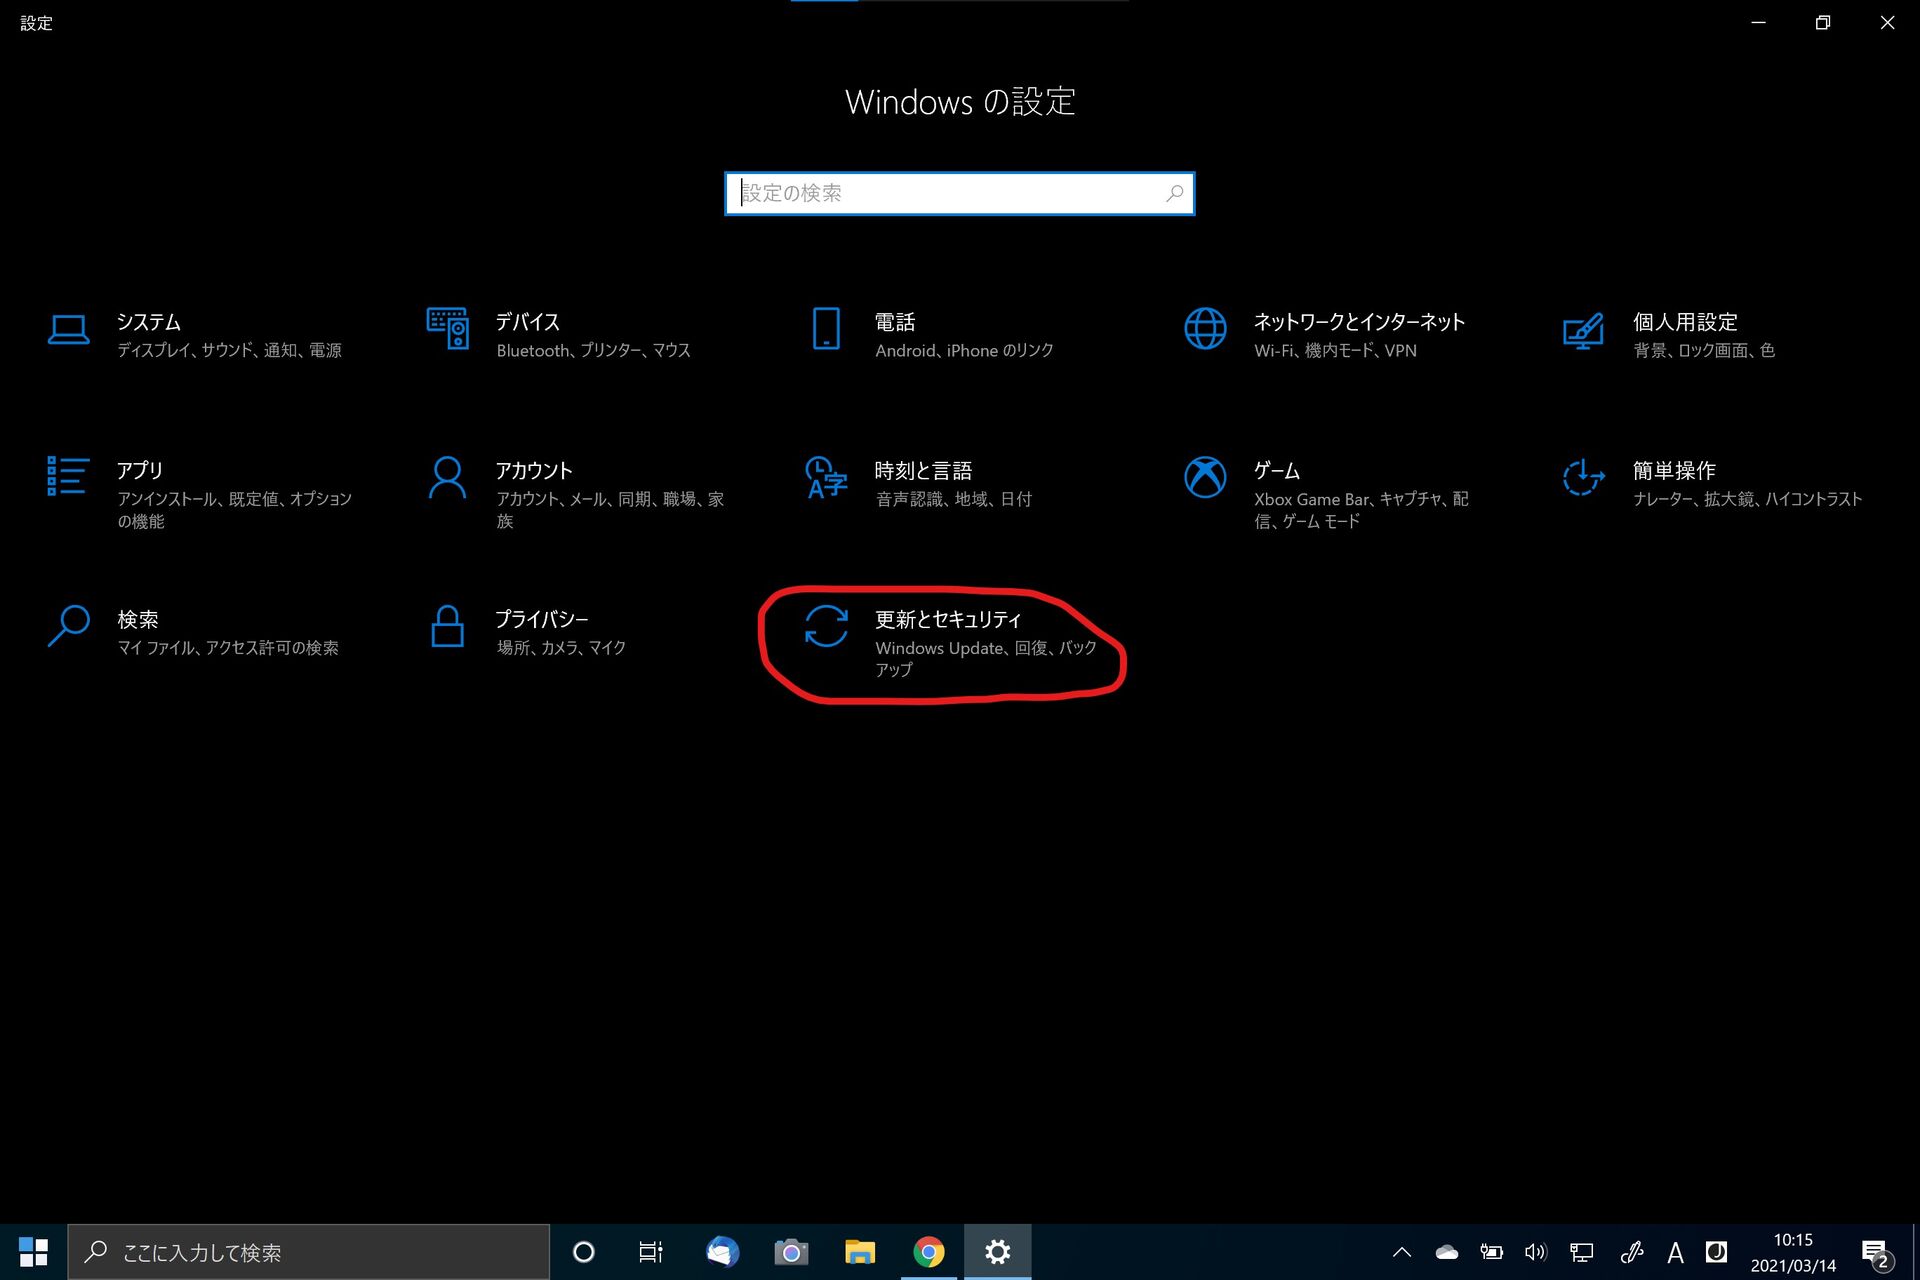Show hidden system tray icons chevron
Screen dimensions: 1920x1280
1402,1252
